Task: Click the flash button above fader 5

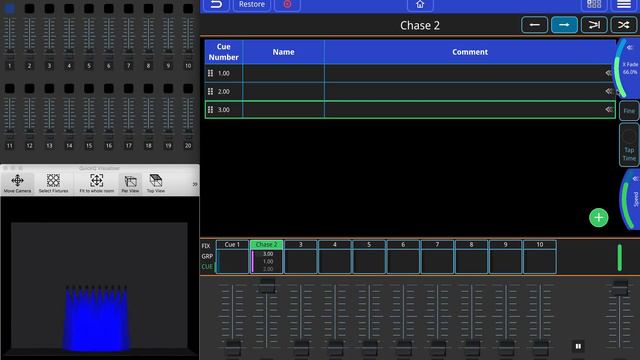Action: [89, 9]
